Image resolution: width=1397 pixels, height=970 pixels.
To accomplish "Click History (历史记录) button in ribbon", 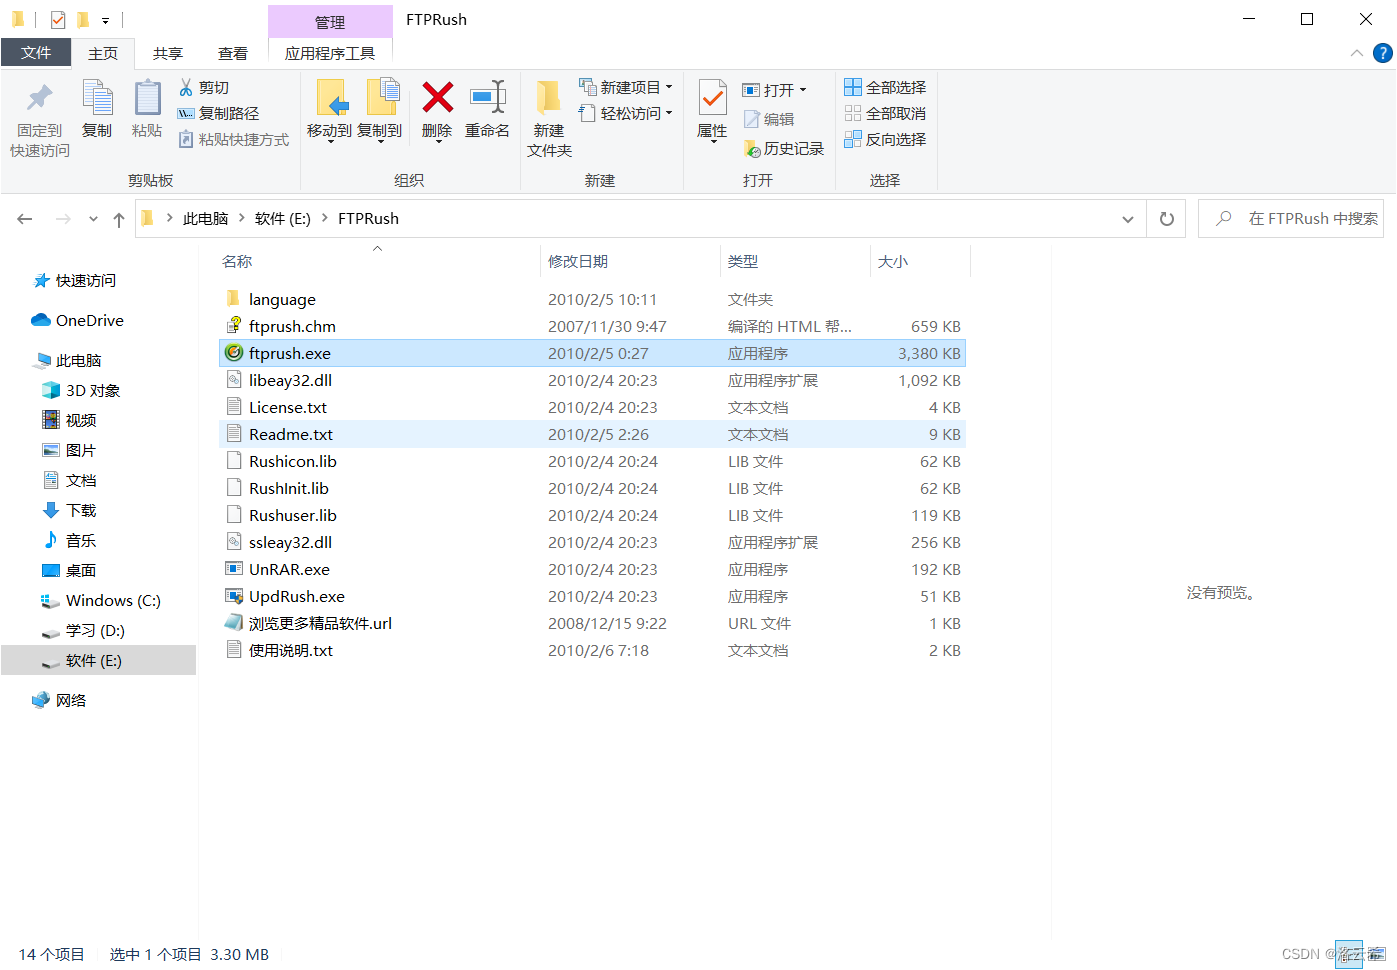I will (784, 149).
